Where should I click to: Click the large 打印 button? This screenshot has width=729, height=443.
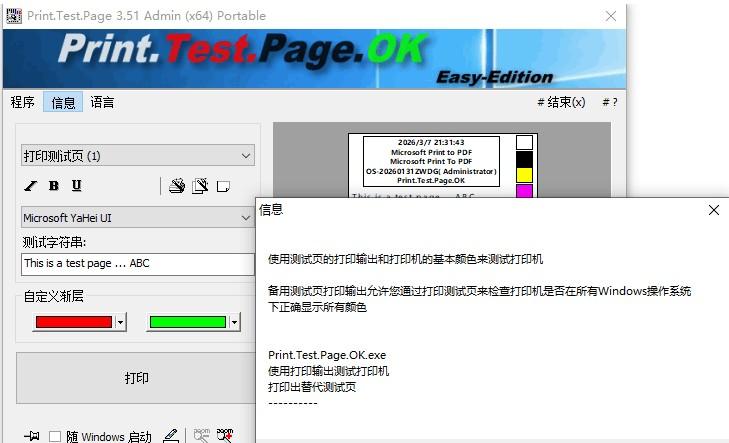click(137, 378)
